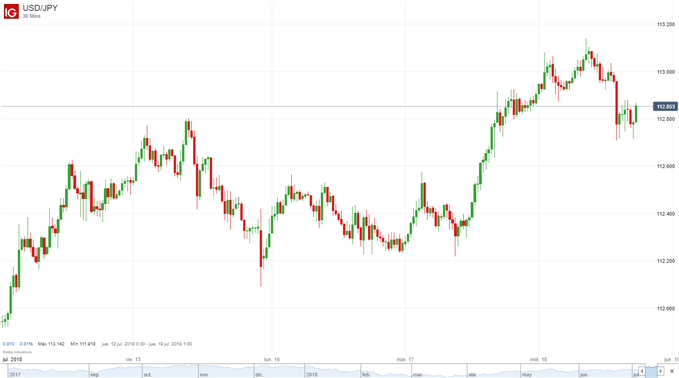This screenshot has width=679, height=378.
Task: Jump navigator to the dic. section
Action: [x=259, y=375]
